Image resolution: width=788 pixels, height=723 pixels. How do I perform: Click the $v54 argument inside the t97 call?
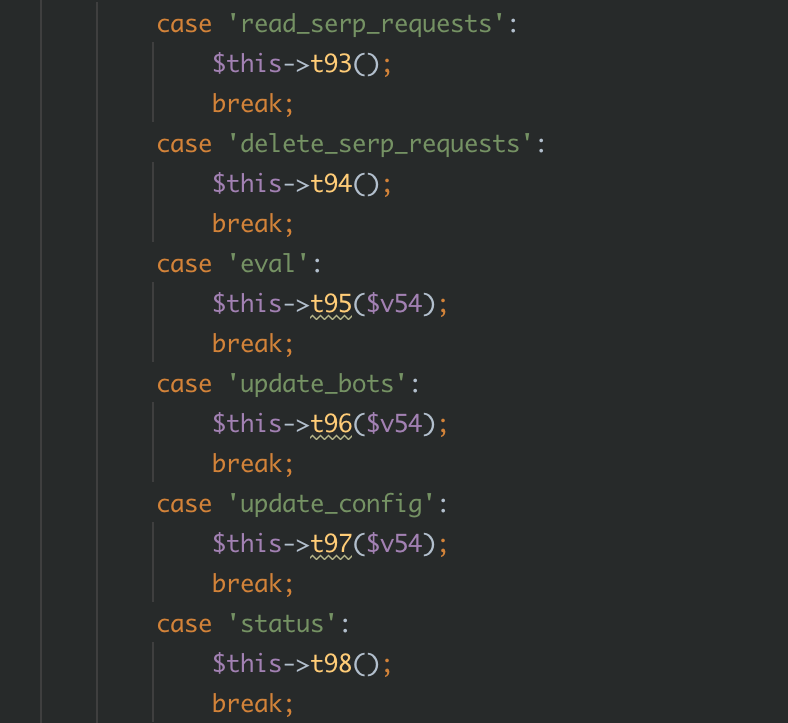pos(394,544)
